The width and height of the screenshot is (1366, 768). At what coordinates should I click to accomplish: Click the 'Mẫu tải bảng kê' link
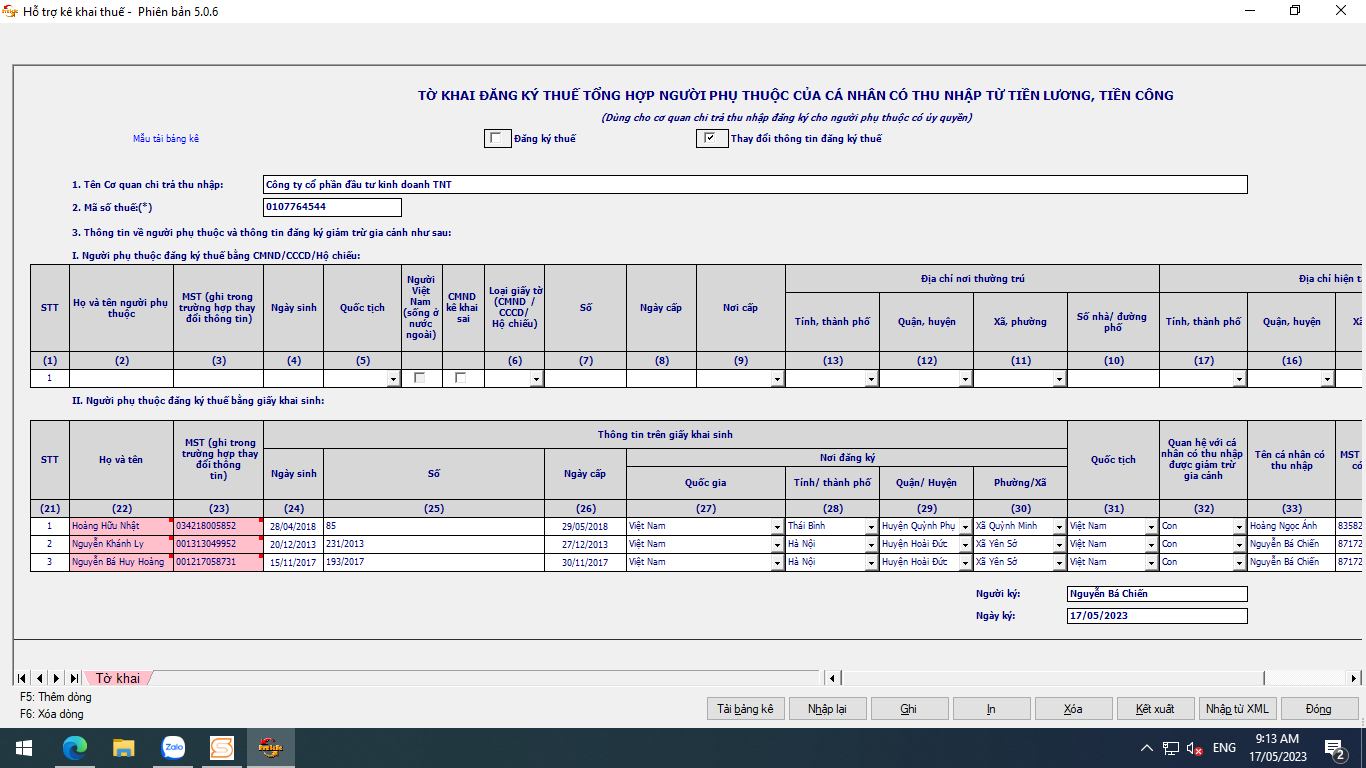click(x=166, y=139)
